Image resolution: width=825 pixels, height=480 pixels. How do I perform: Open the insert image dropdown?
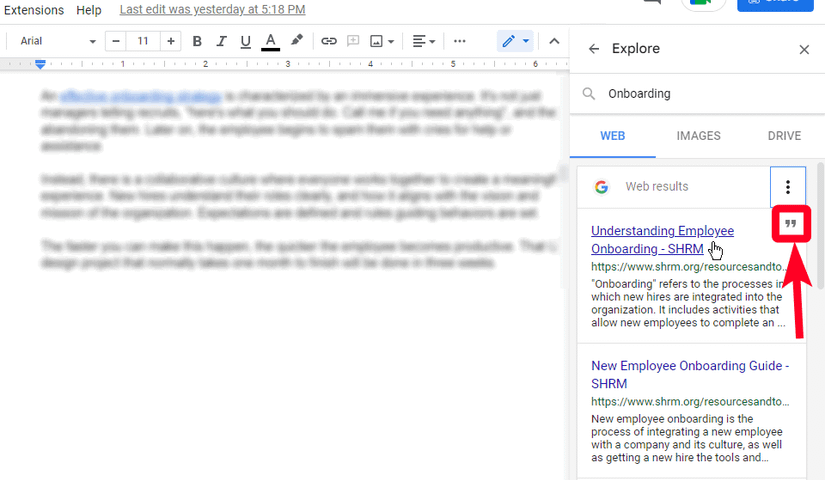click(x=382, y=41)
